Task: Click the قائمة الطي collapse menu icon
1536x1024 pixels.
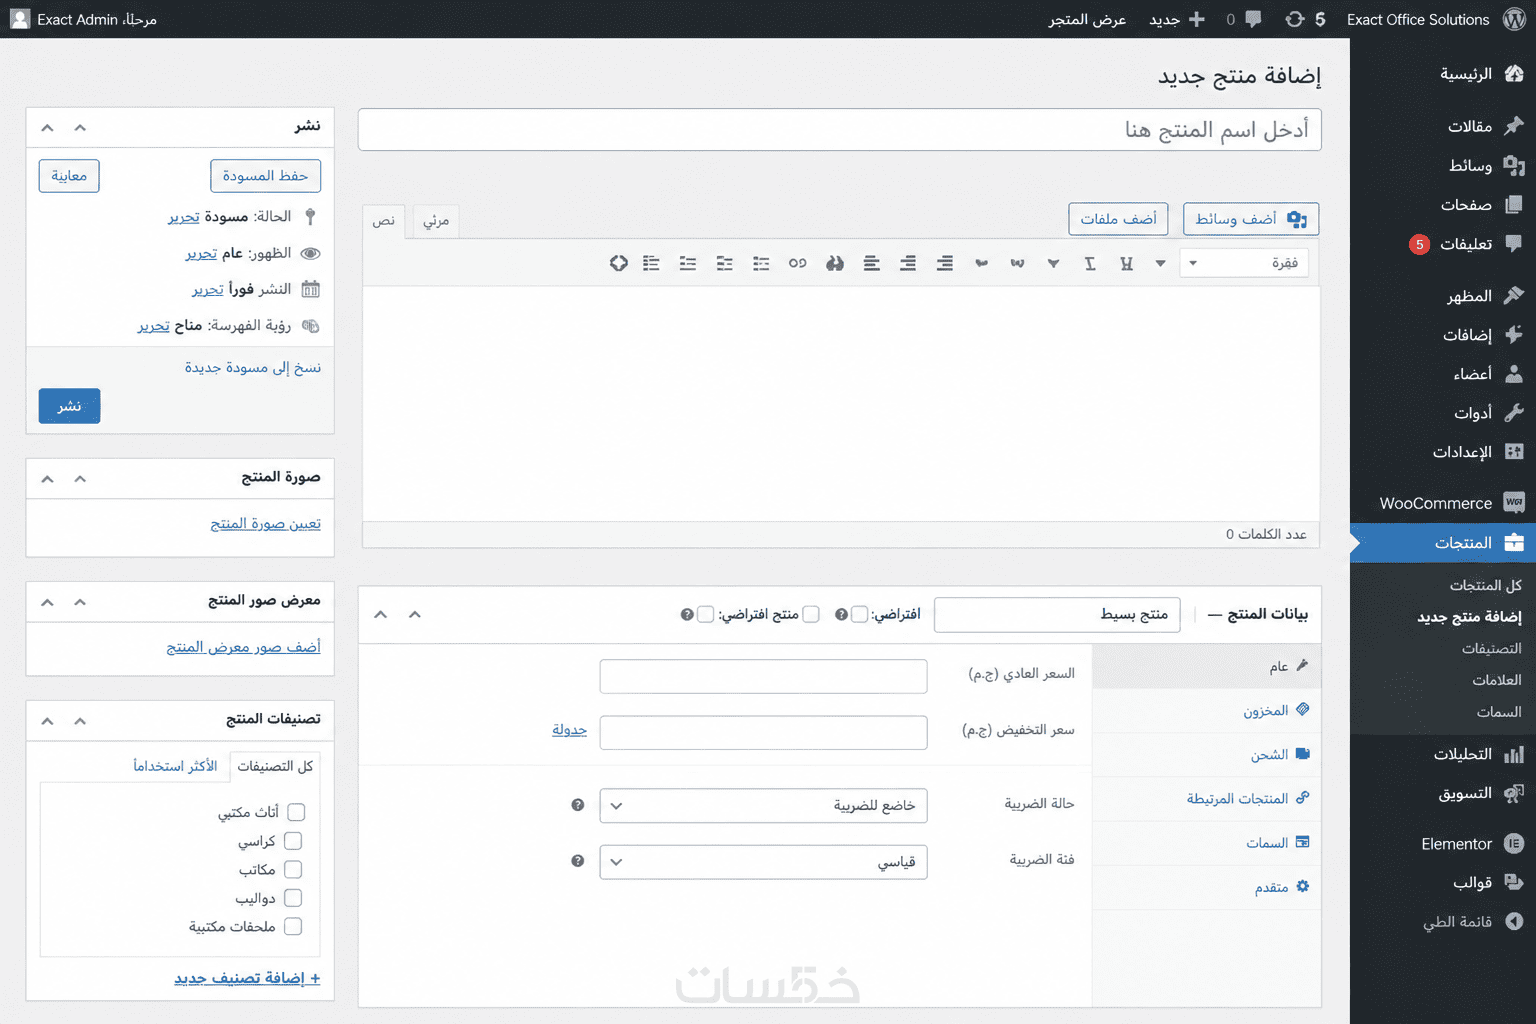Action: tap(1514, 921)
